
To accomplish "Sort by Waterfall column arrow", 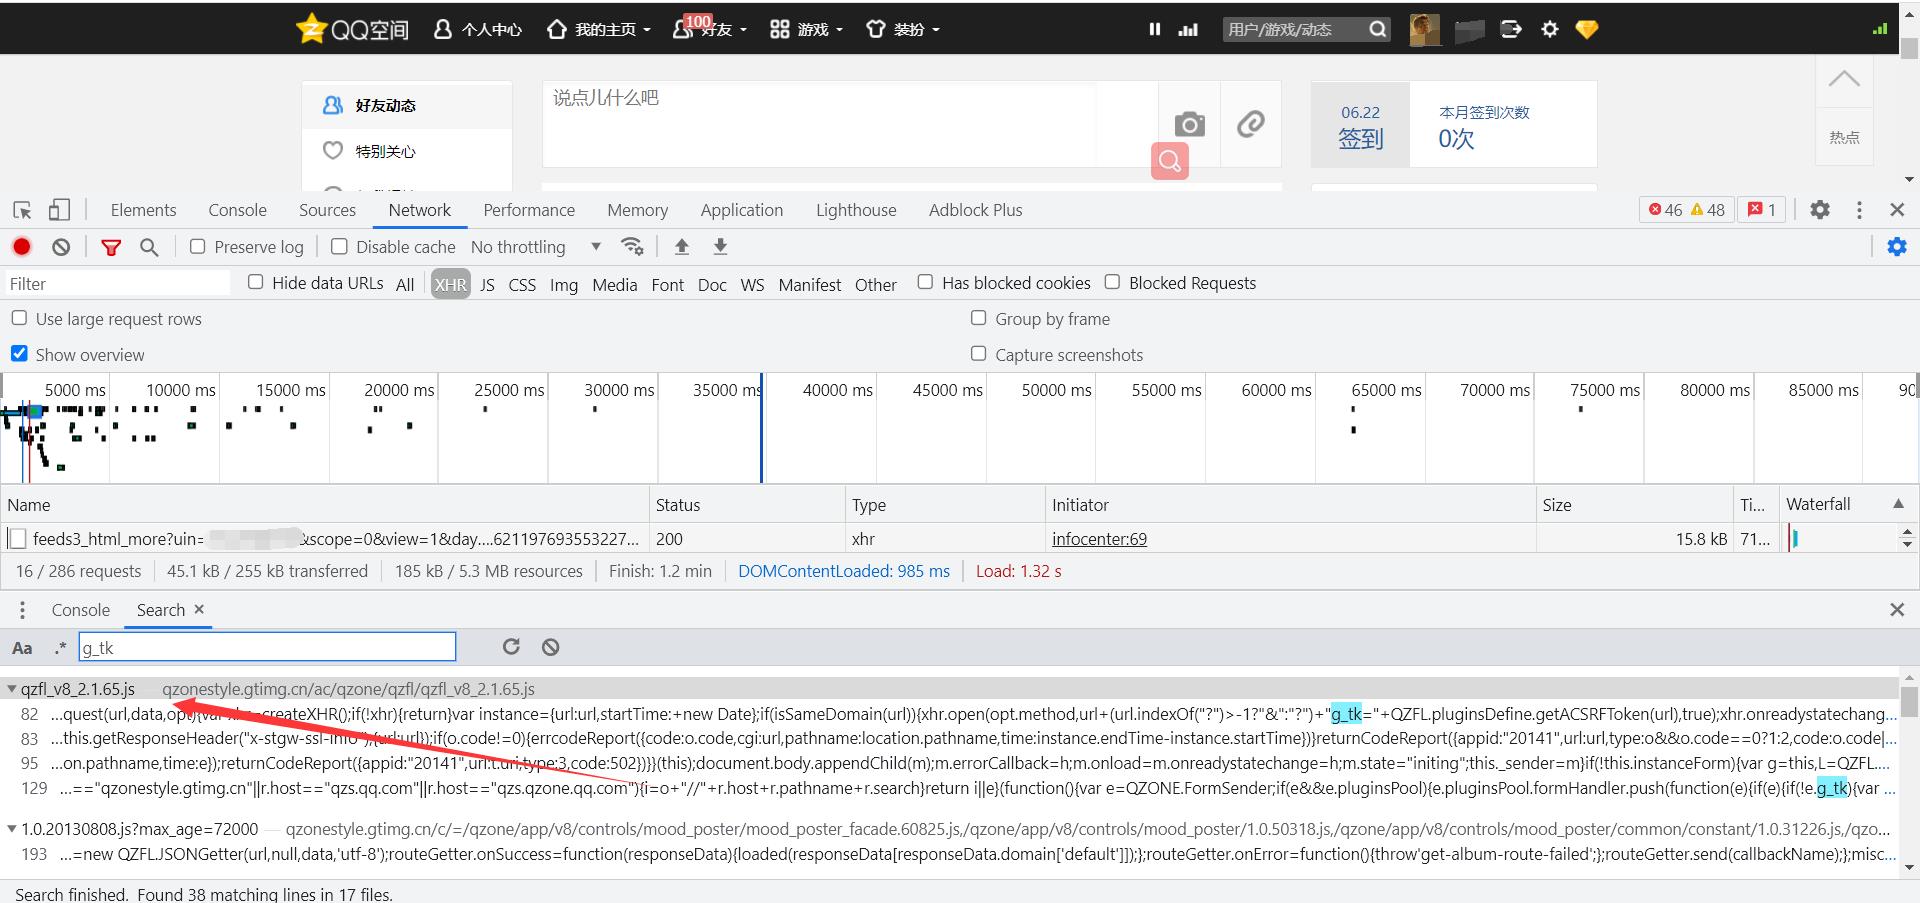I will click(1898, 504).
